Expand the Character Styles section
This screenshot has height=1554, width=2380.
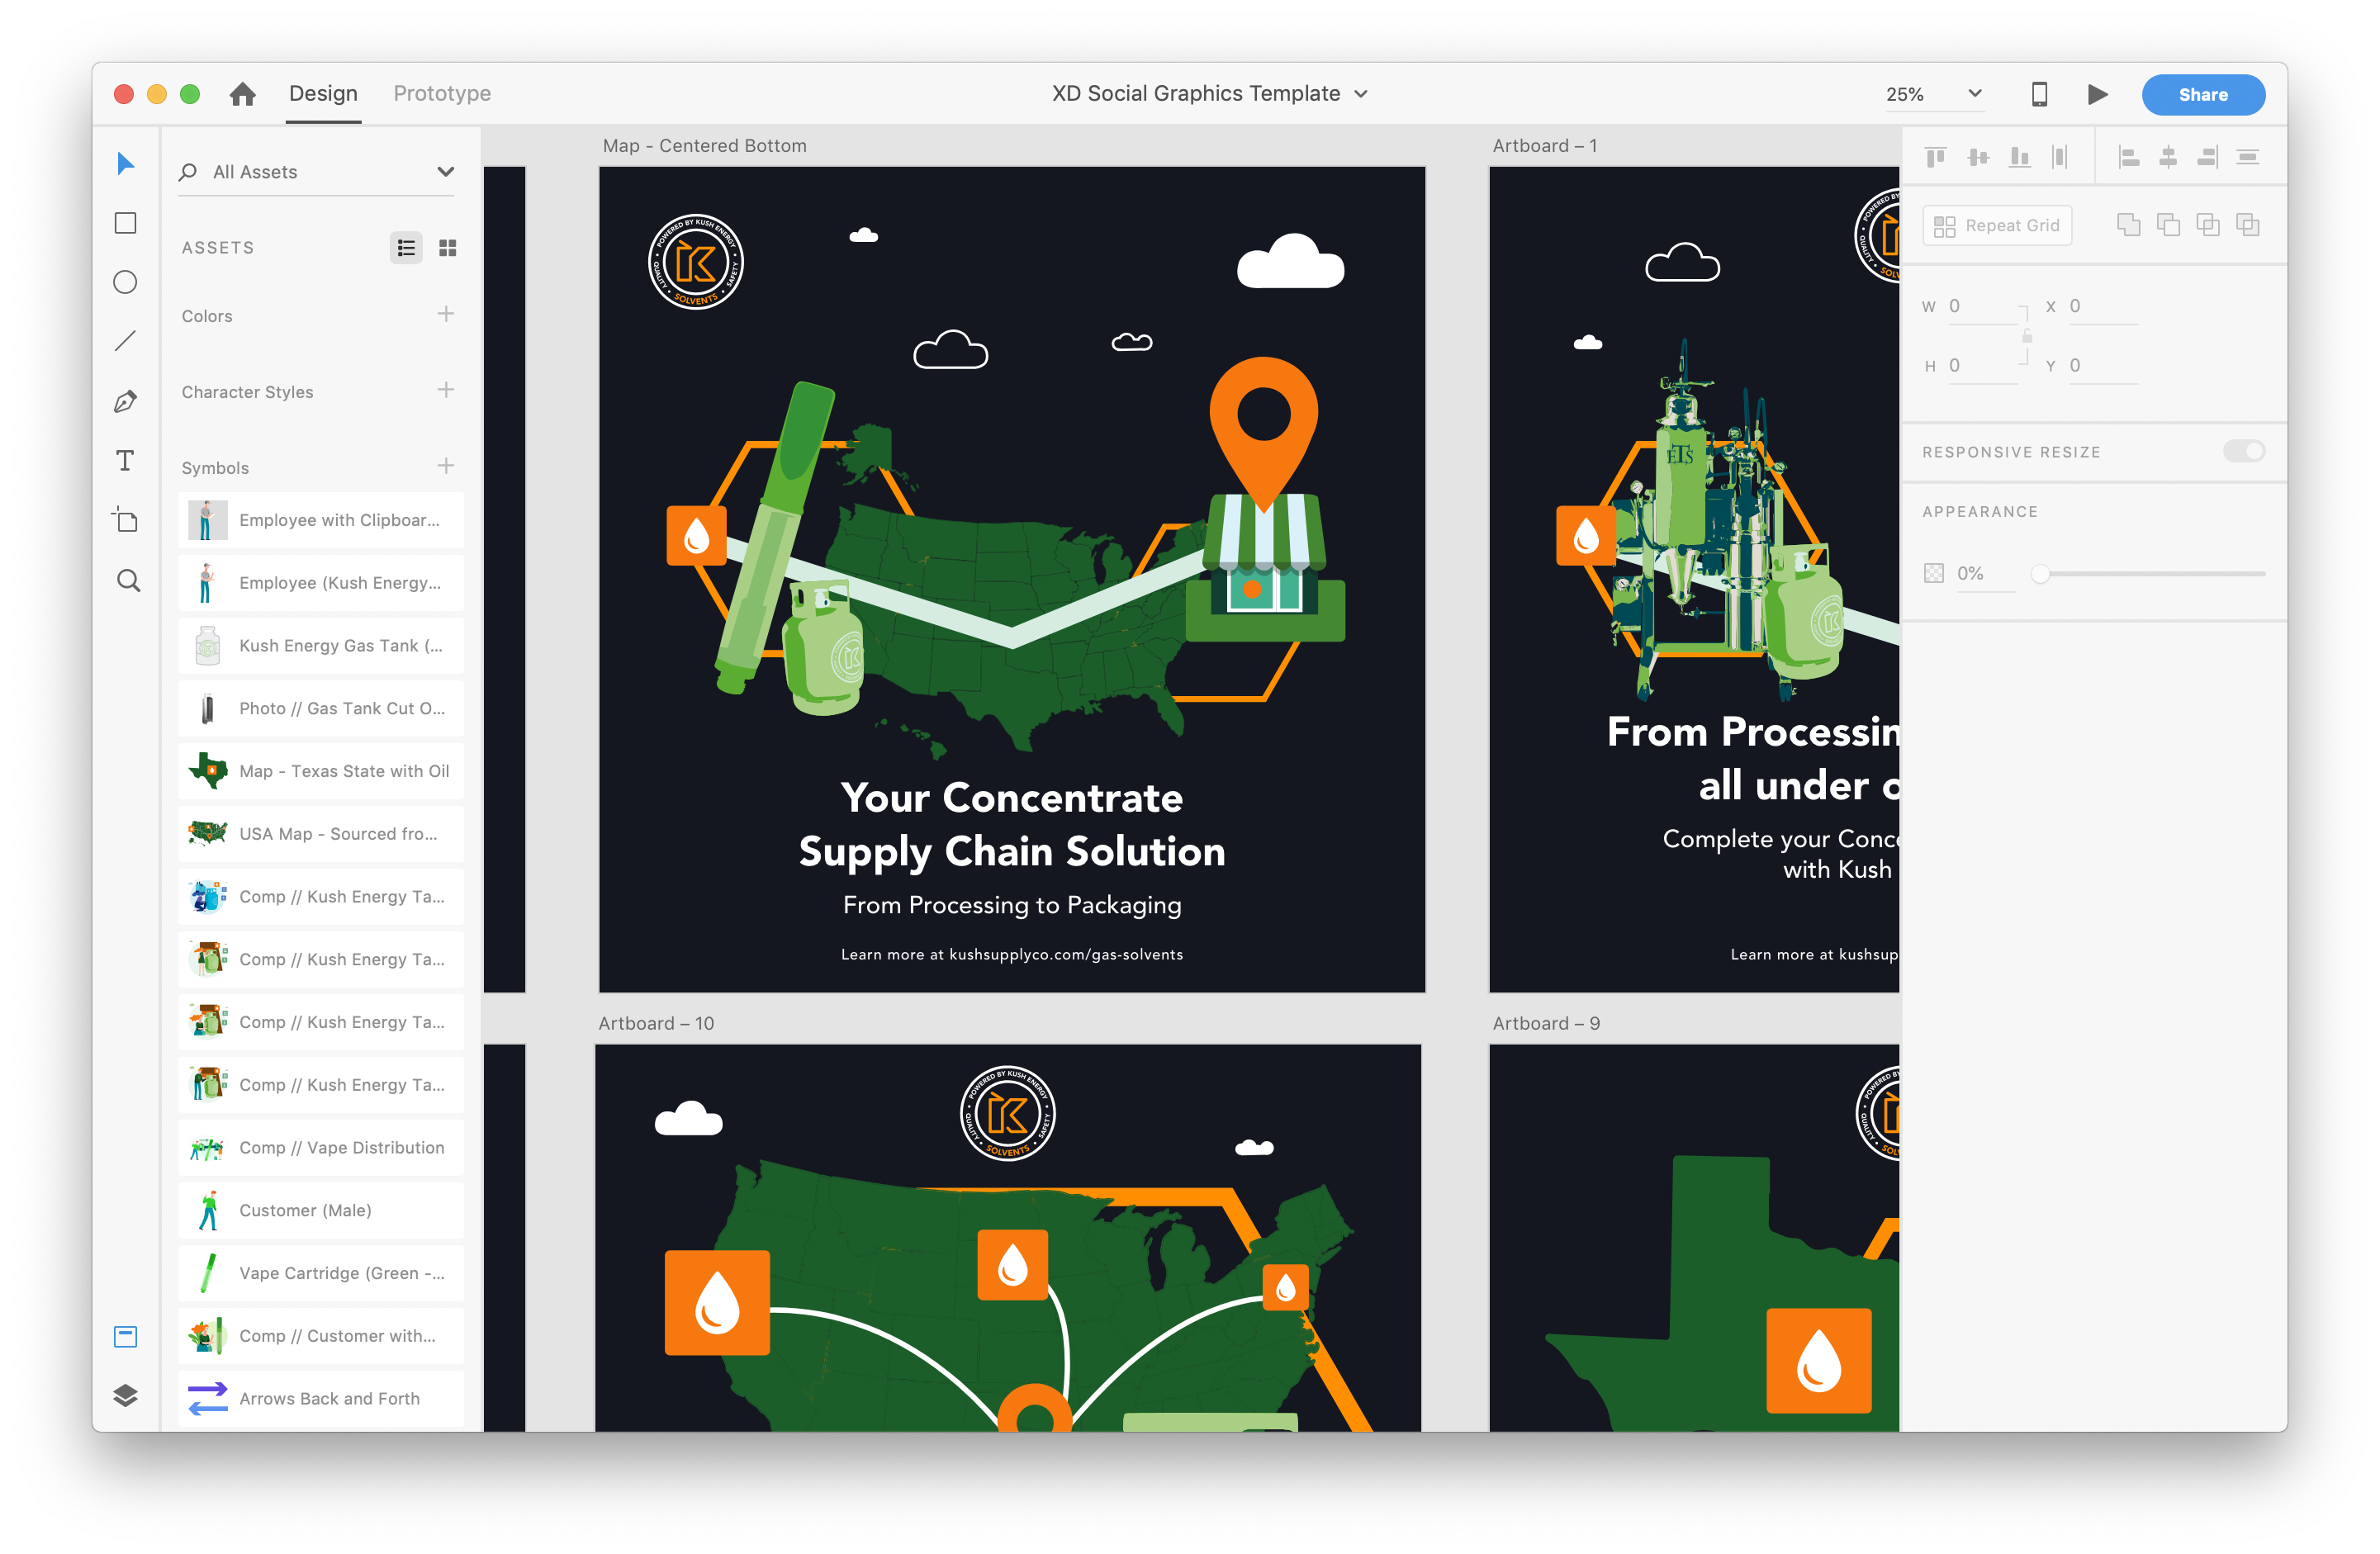coord(246,392)
